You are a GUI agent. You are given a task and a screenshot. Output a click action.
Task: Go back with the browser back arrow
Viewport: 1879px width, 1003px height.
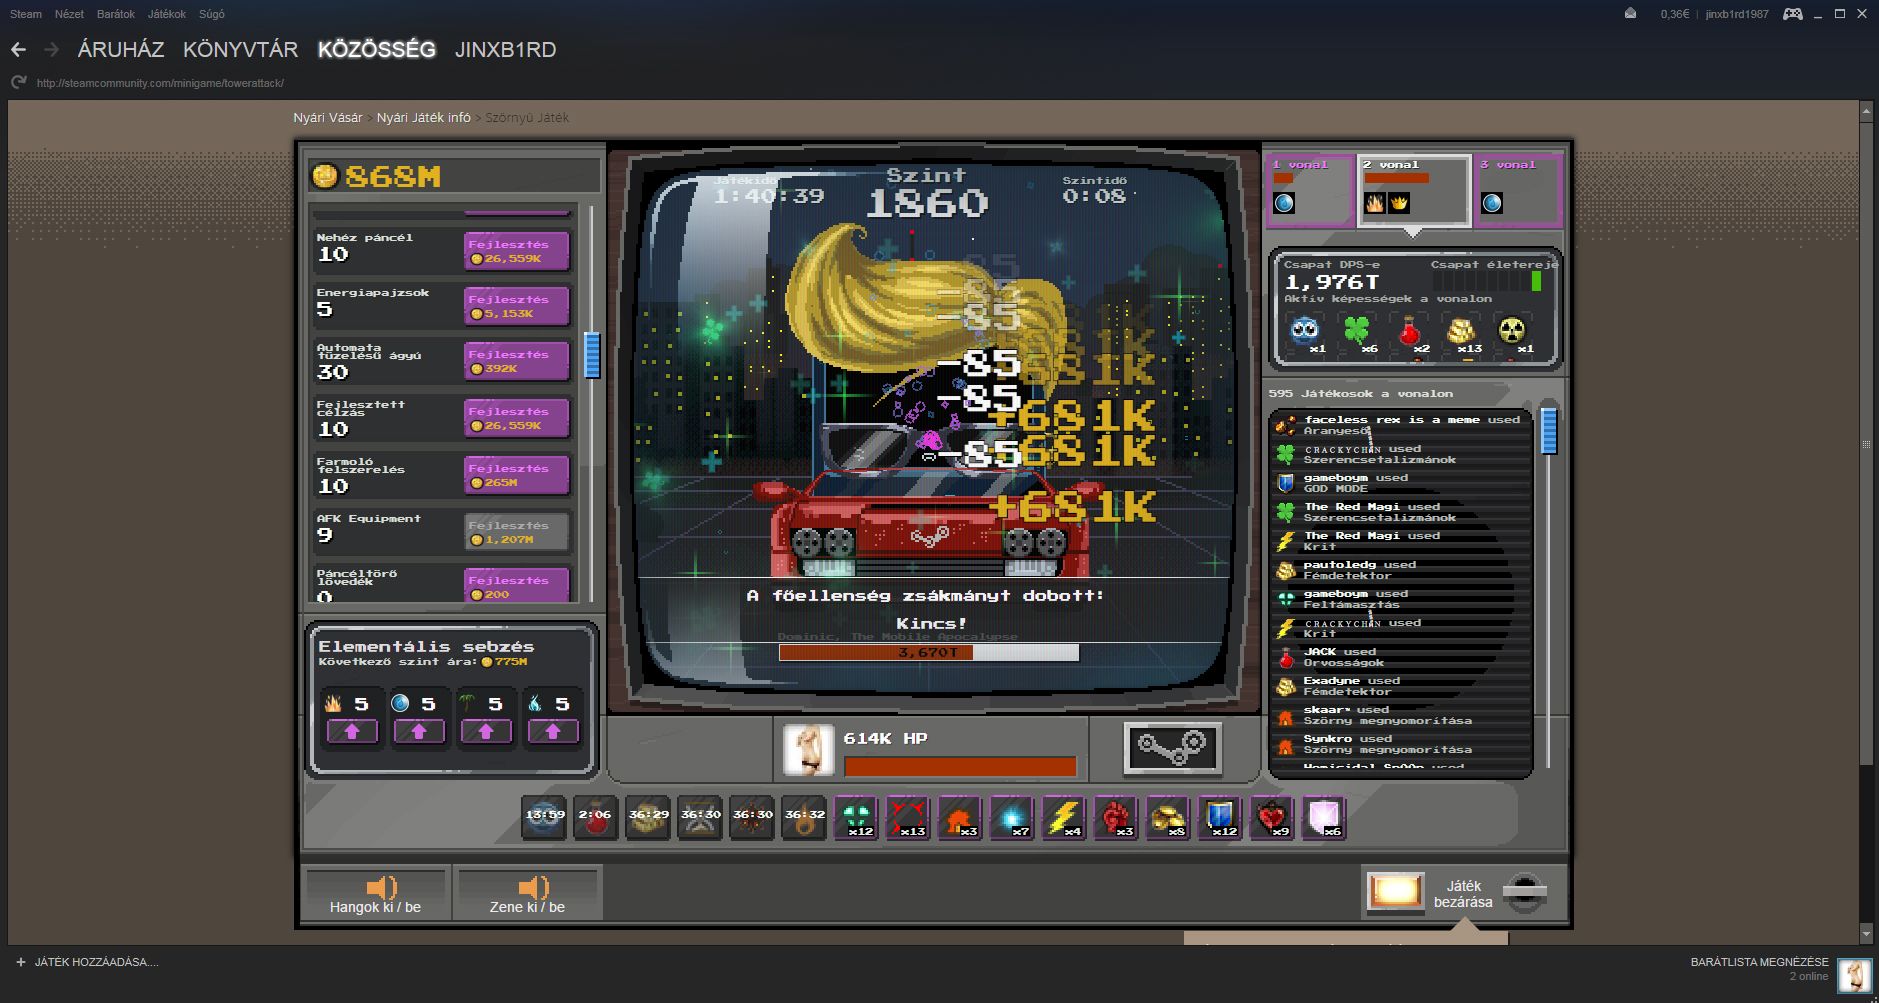point(18,49)
